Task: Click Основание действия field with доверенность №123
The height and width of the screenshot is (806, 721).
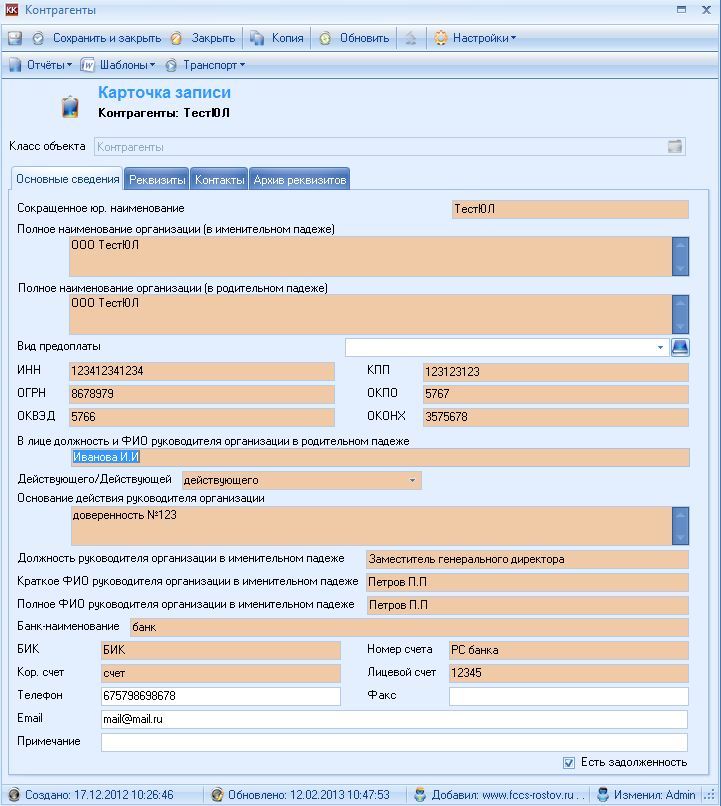Action: click(x=371, y=526)
